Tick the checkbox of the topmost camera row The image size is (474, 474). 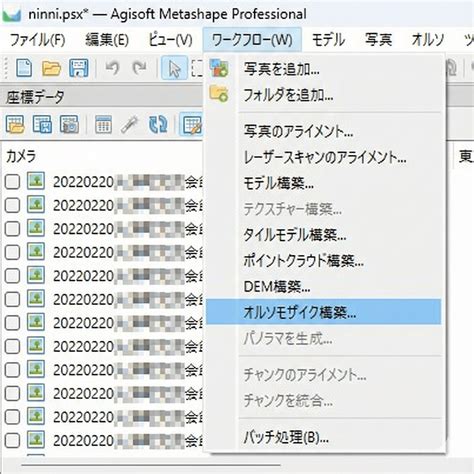[x=12, y=182]
